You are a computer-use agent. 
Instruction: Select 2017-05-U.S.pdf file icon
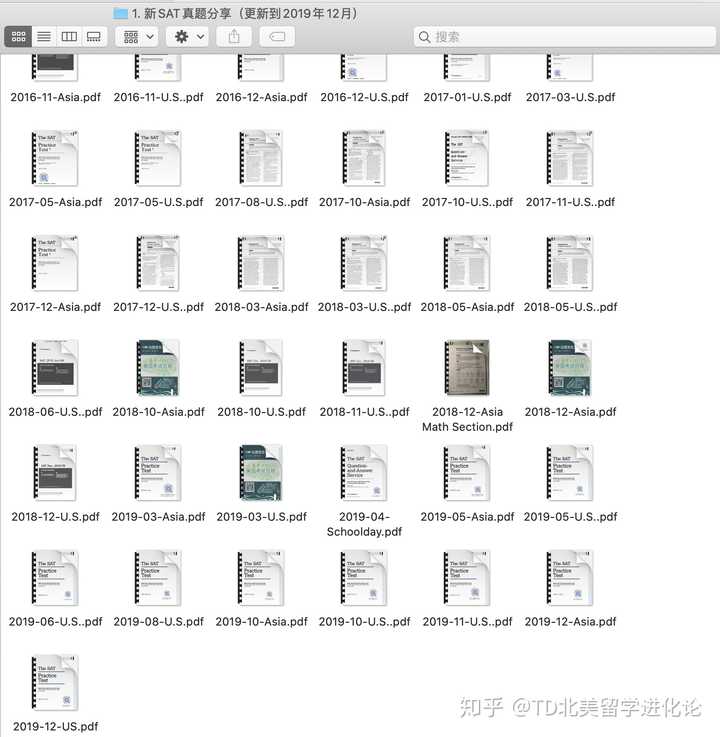(158, 158)
